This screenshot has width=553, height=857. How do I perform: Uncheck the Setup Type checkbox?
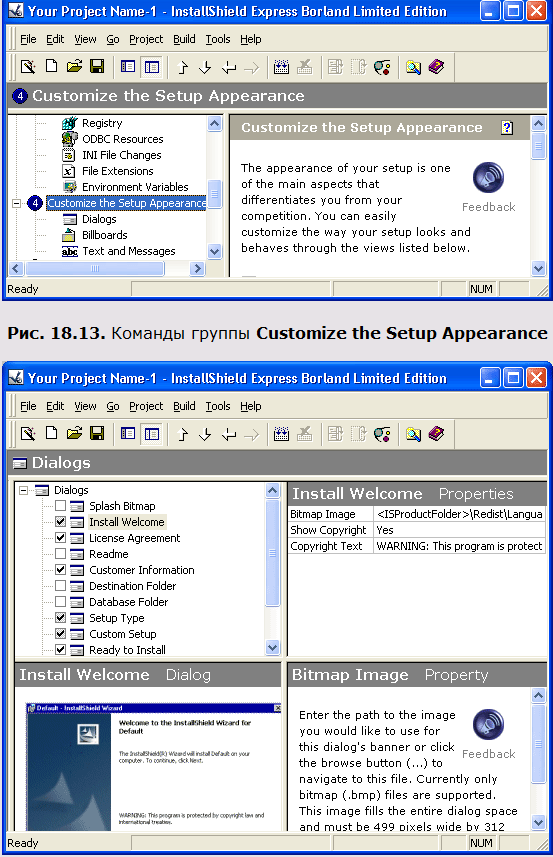click(x=61, y=618)
